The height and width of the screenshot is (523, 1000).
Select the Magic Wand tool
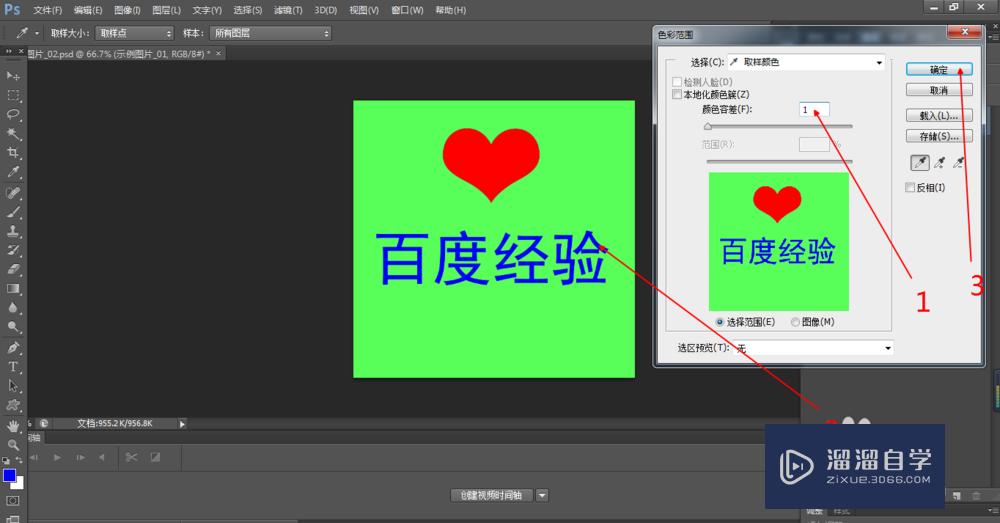click(13, 134)
